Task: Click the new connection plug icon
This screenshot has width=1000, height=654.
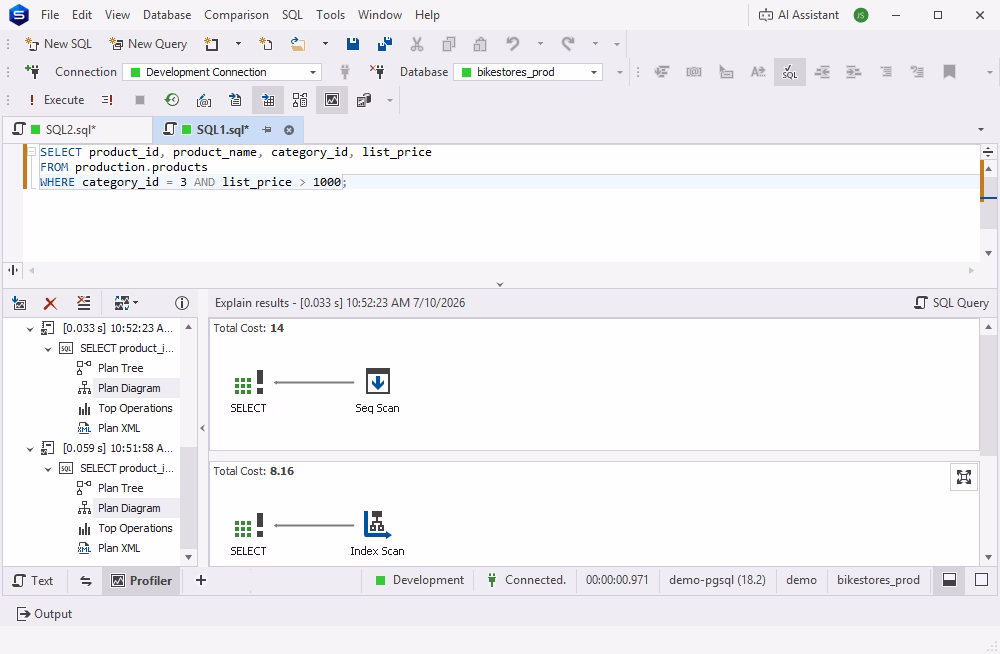Action: [x=32, y=72]
